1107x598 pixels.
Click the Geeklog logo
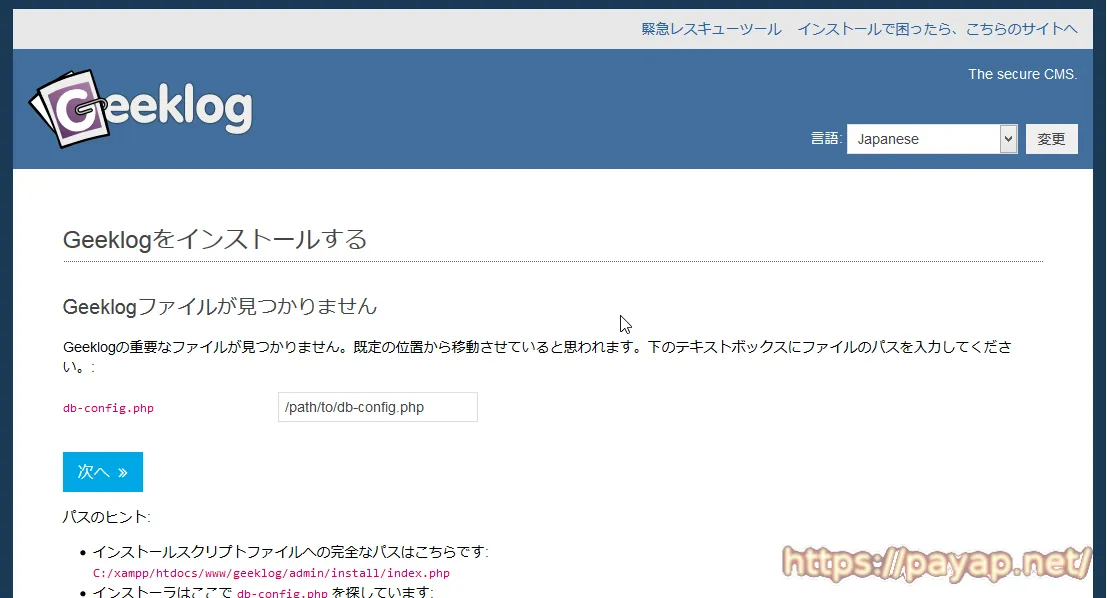coord(141,107)
